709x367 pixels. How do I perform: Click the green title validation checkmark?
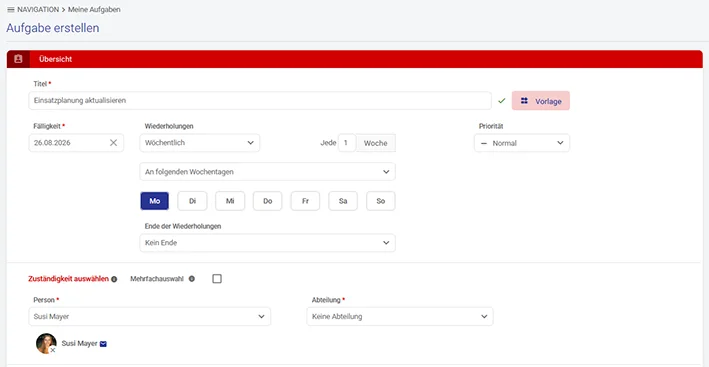point(501,101)
